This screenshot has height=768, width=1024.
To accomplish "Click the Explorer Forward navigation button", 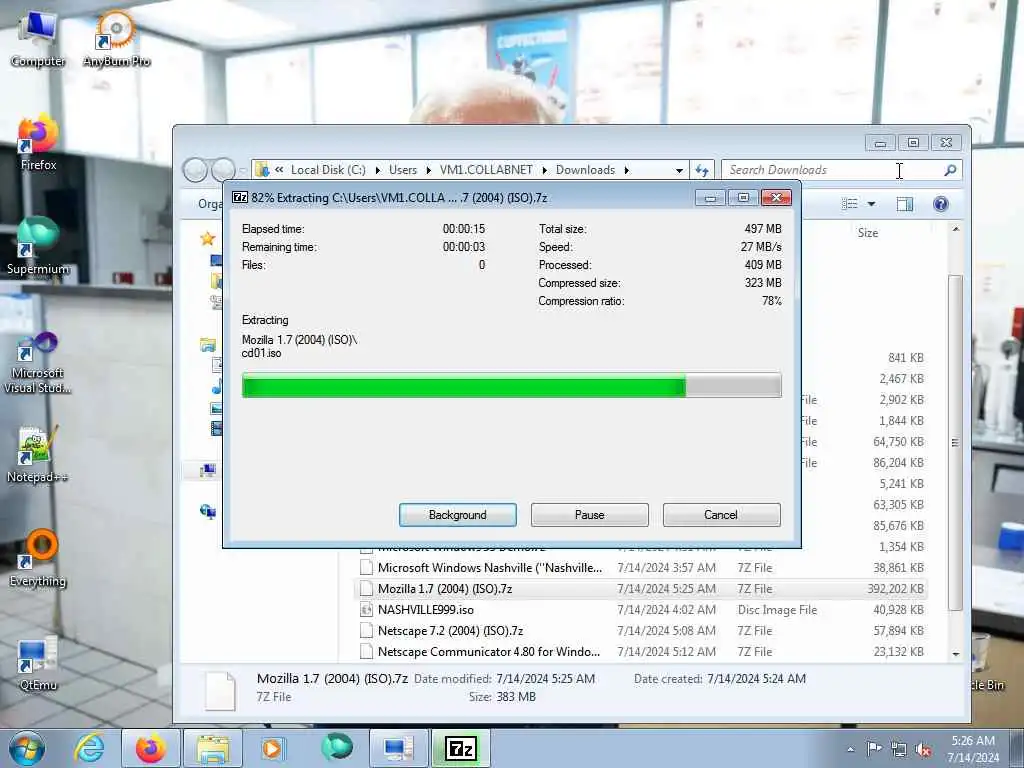I will pyautogui.click(x=222, y=170).
